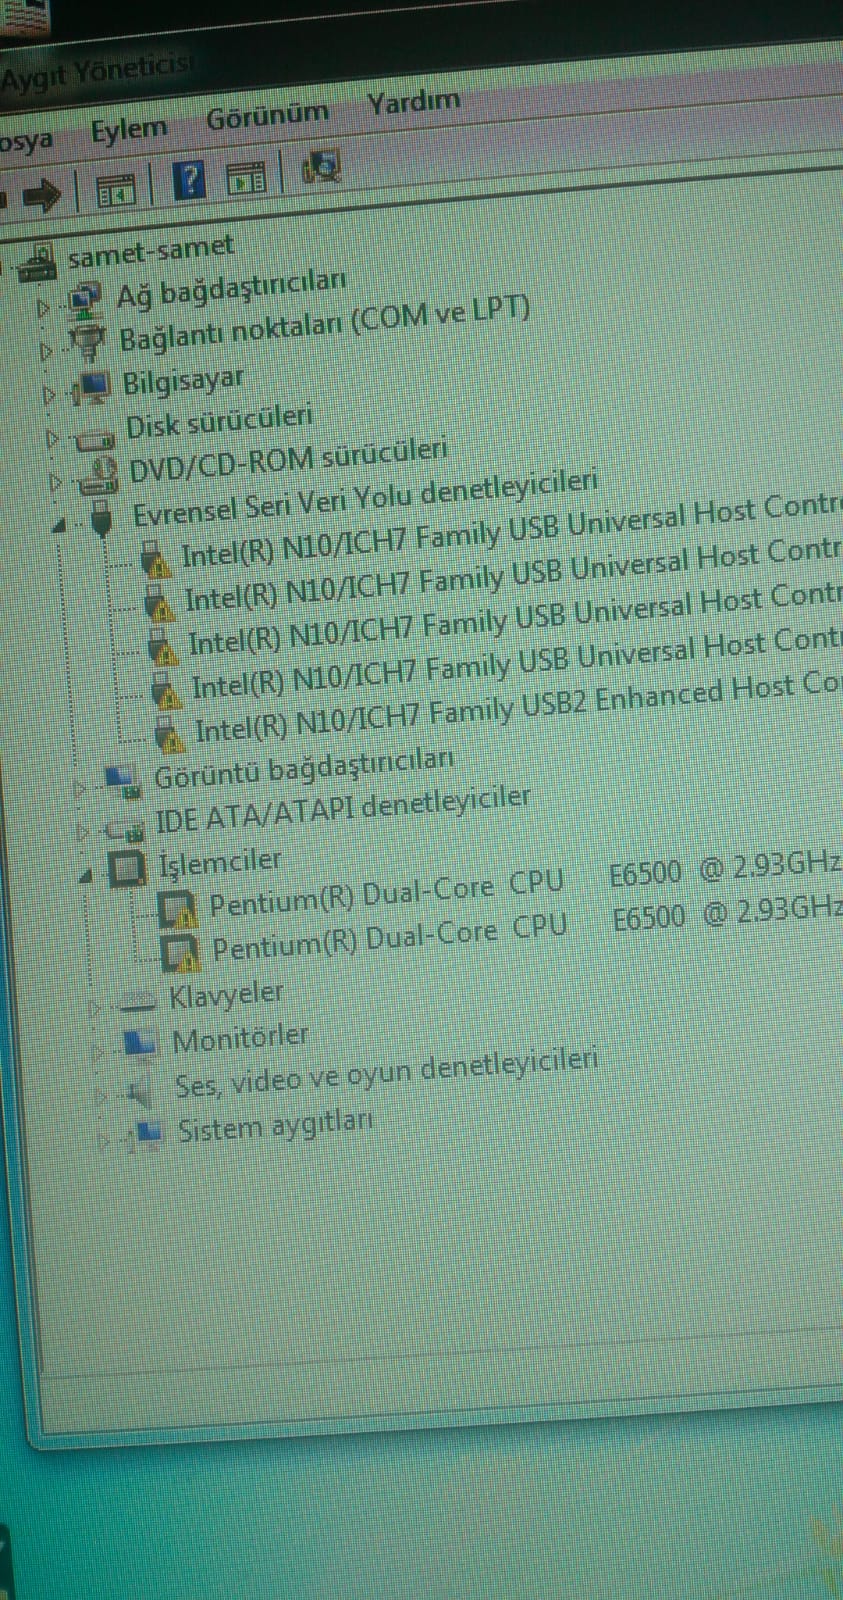Toggle the show/hide console tree toolbar icon
Viewport: 843px width, 1600px height.
115,189
